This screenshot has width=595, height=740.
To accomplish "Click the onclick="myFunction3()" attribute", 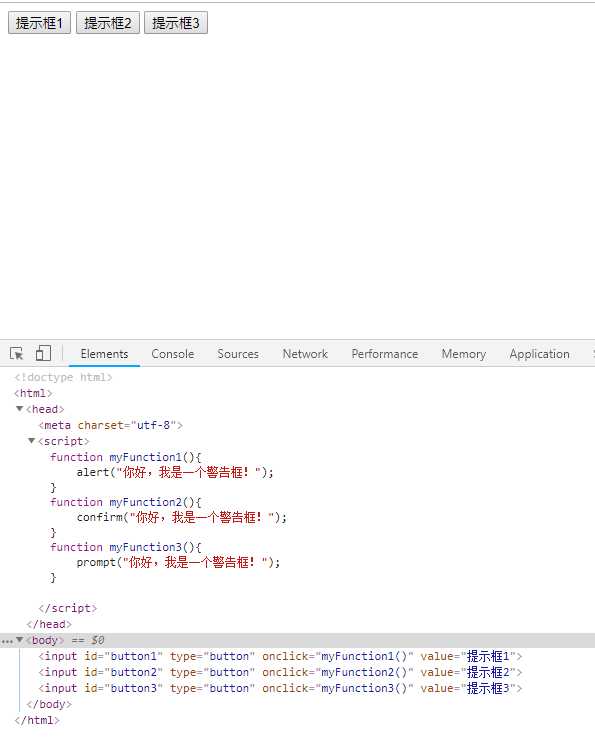I will pos(338,688).
